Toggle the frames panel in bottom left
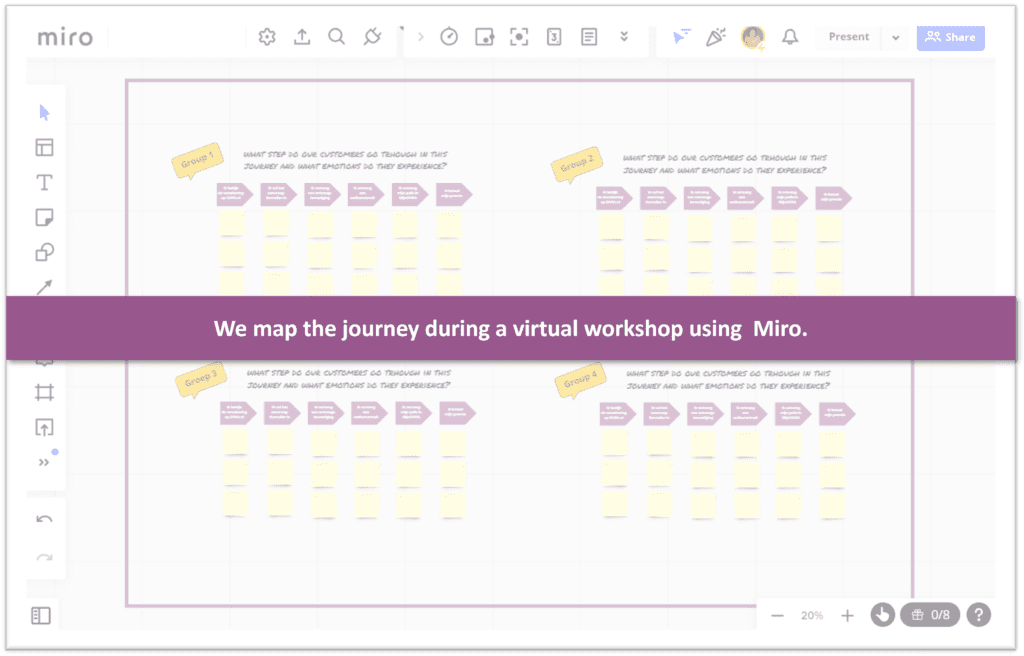This screenshot has height=656, width=1024. [41, 616]
